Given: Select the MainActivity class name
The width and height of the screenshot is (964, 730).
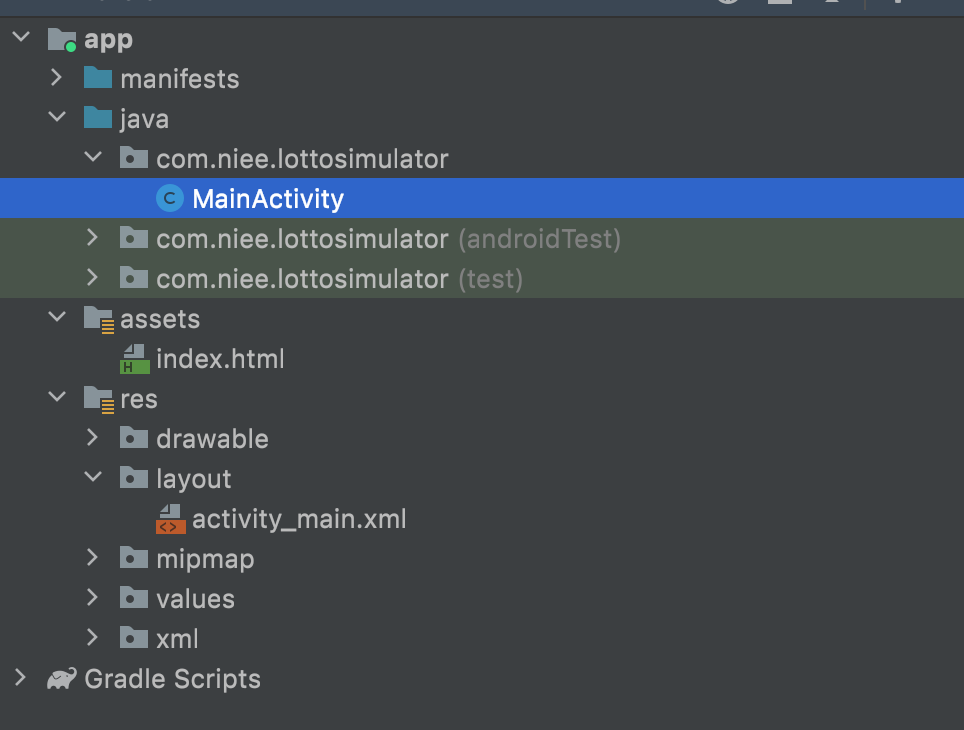Looking at the screenshot, I should [268, 199].
